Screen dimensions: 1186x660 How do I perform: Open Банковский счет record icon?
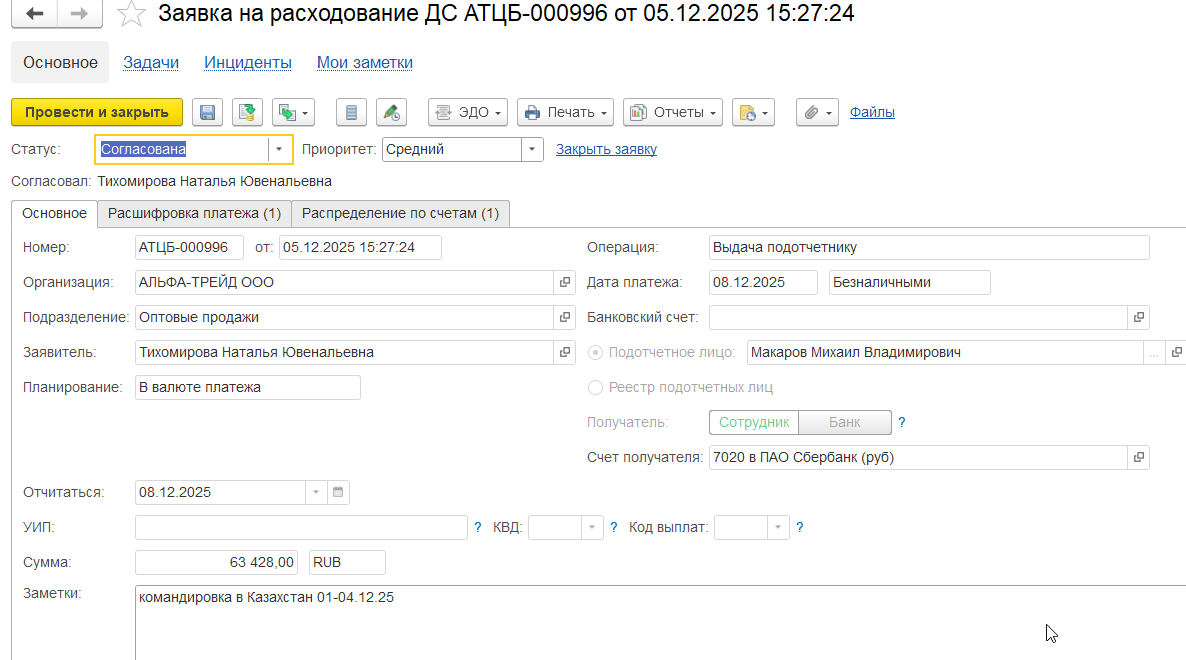[x=1138, y=318]
